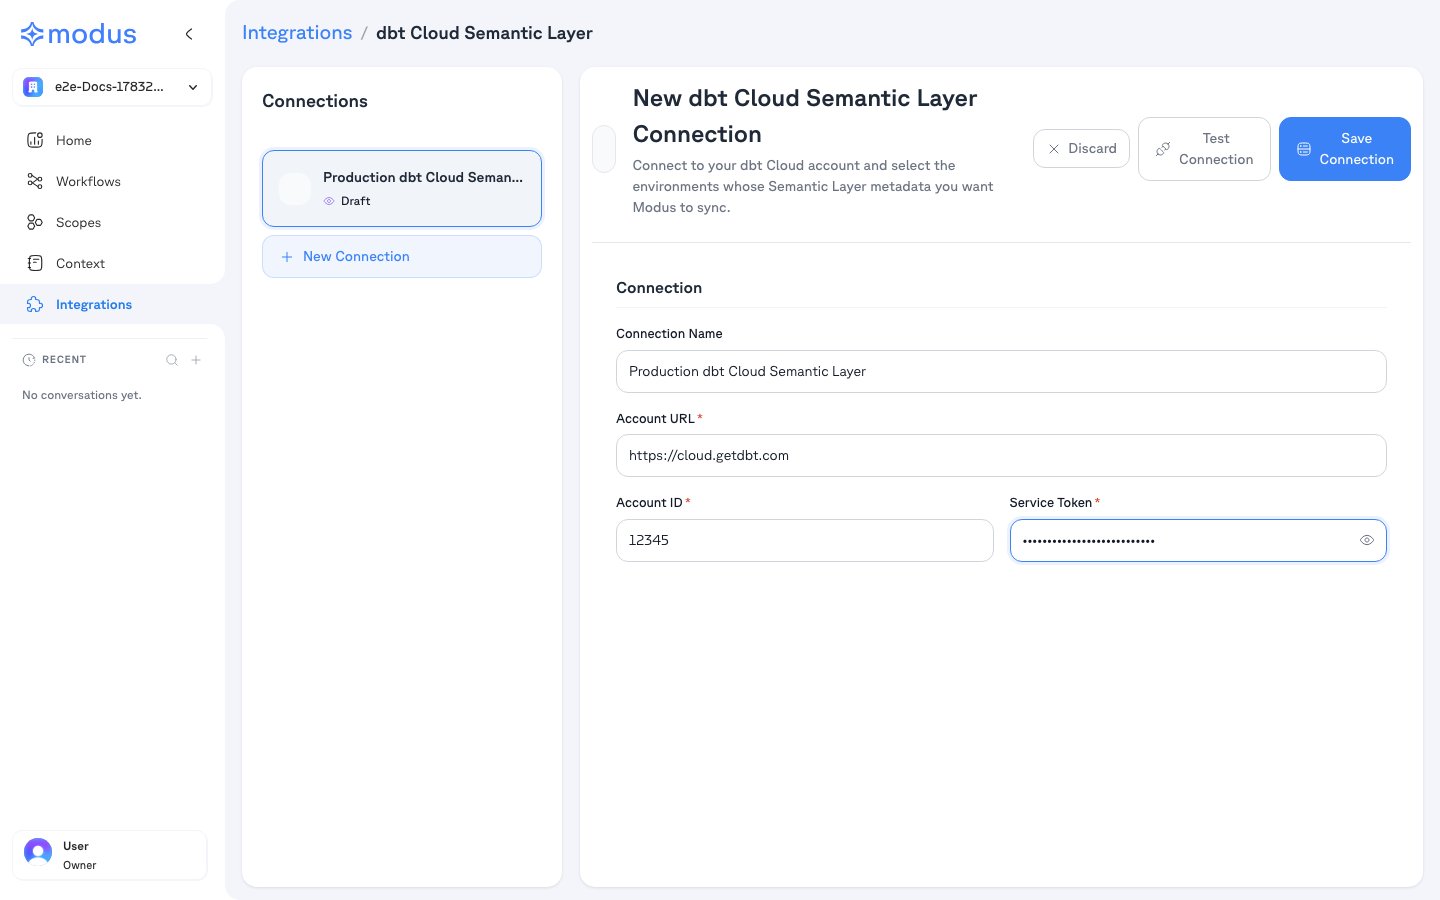This screenshot has height=900, width=1440.
Task: Click the workspace building icon
Action: coord(33,87)
